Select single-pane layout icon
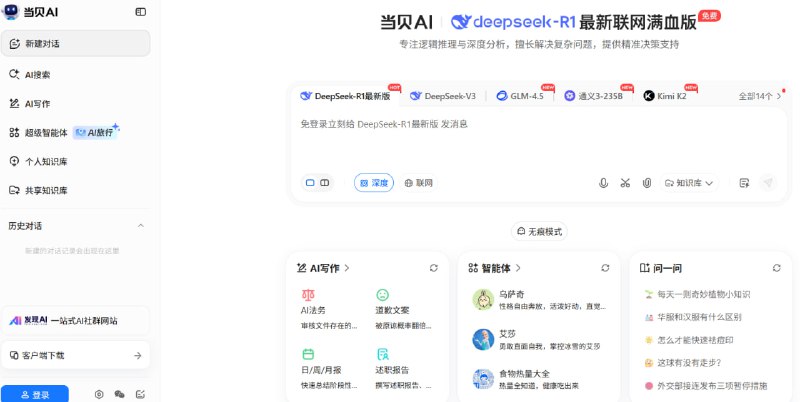This screenshot has height=402, width=800. point(310,183)
